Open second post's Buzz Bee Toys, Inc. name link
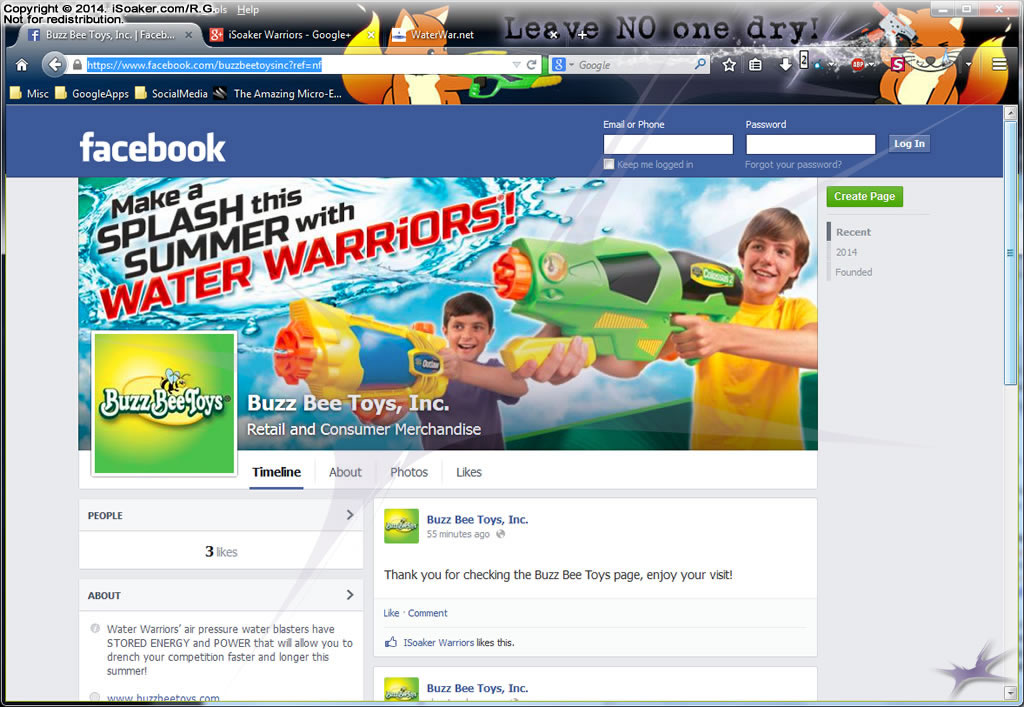This screenshot has width=1024, height=707. tap(477, 688)
